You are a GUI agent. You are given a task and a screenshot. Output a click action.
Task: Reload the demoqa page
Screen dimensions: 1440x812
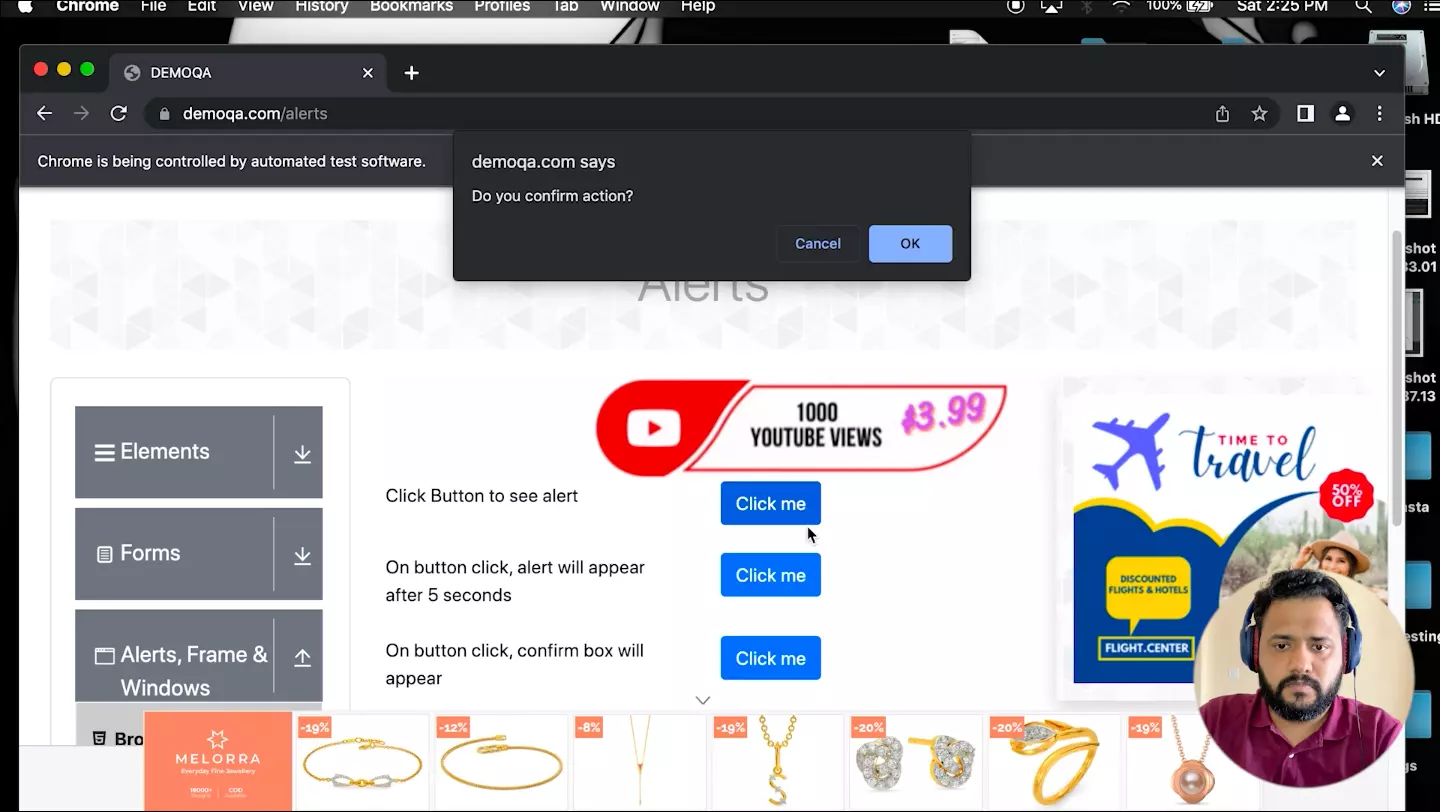click(118, 114)
